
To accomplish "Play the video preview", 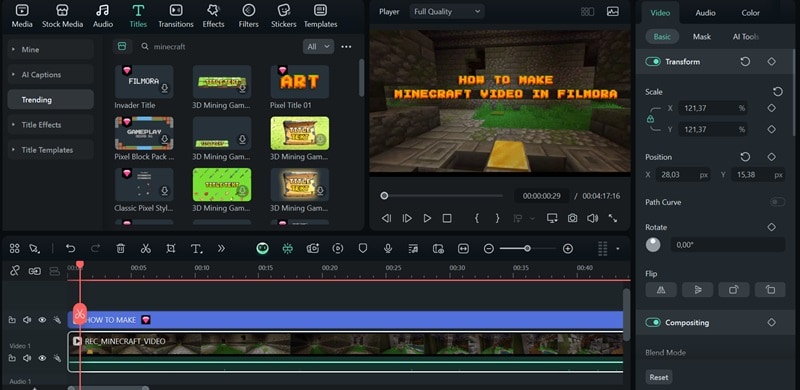I will 427,218.
